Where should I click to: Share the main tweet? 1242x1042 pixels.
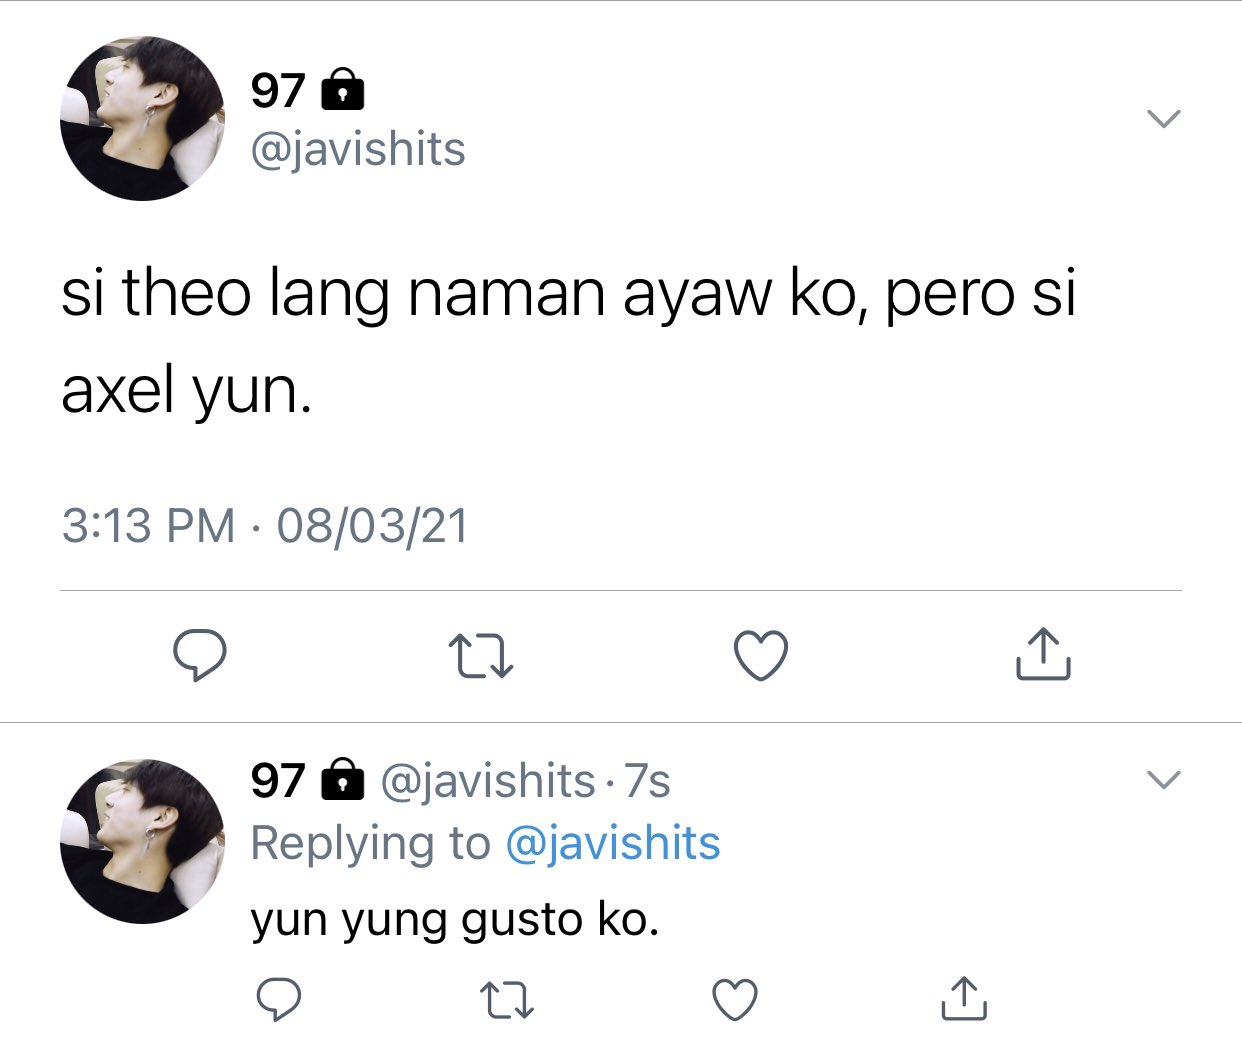[x=1043, y=654]
